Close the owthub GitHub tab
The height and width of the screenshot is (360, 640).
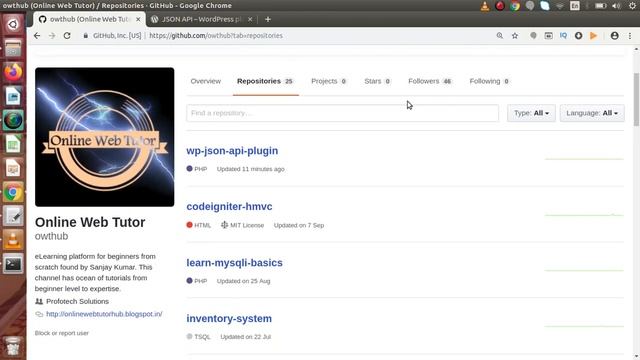tap(138, 19)
